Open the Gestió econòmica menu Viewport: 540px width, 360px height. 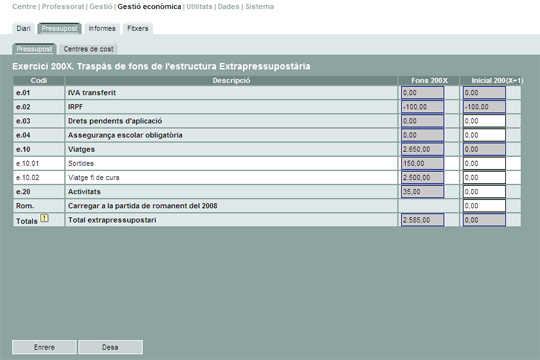coord(149,7)
